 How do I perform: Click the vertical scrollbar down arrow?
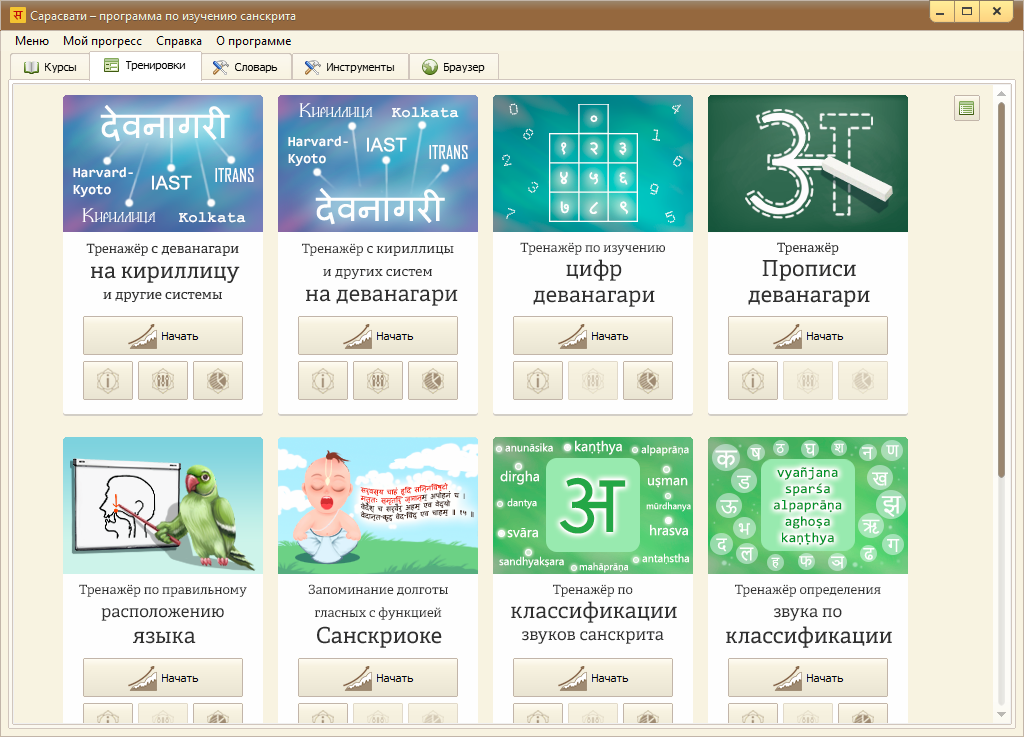(1001, 714)
